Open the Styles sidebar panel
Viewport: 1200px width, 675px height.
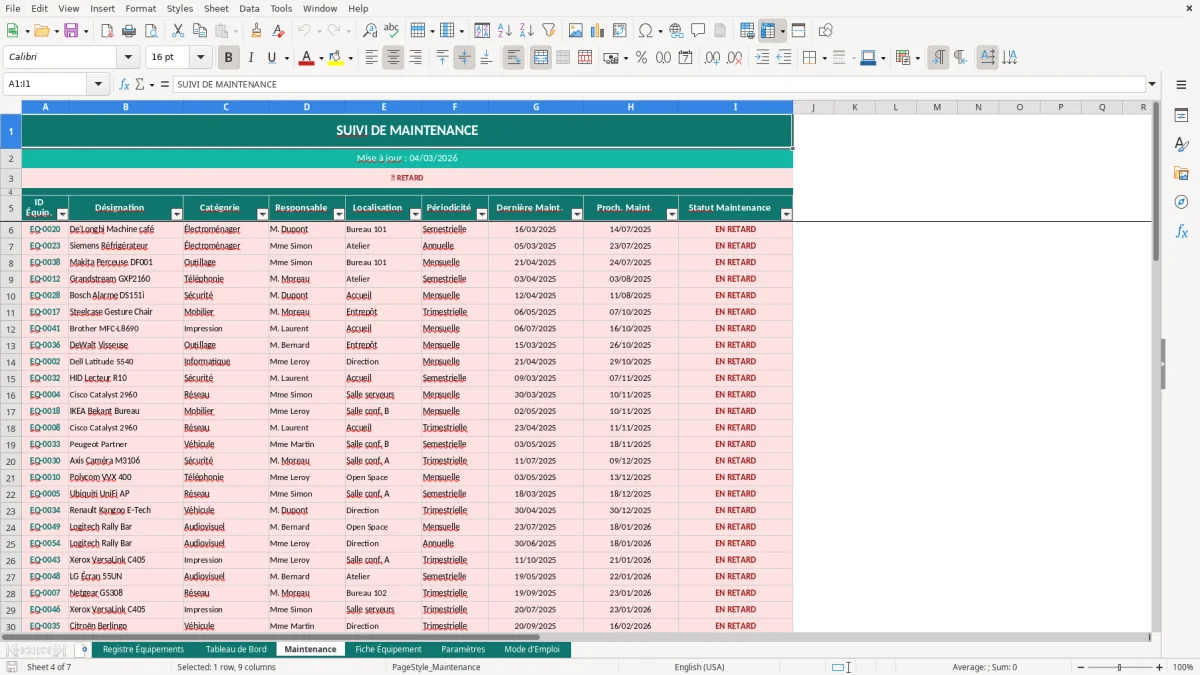1181,144
